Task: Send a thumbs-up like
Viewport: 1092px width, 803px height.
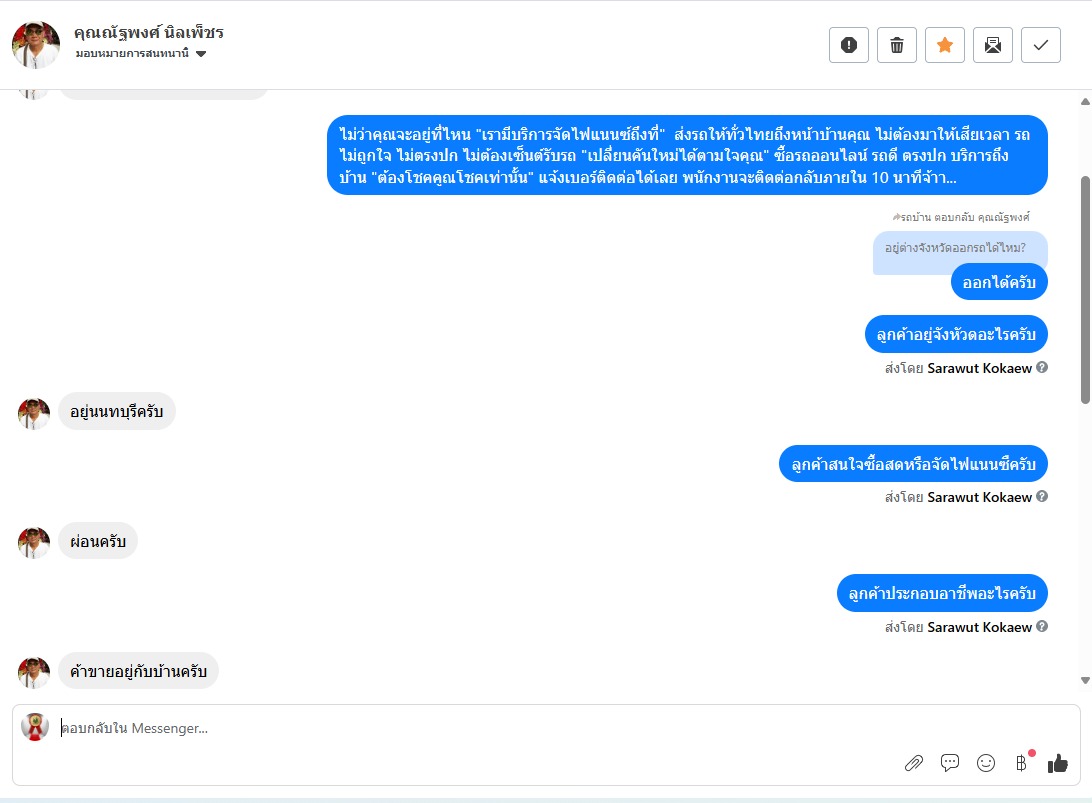Action: (x=1058, y=763)
